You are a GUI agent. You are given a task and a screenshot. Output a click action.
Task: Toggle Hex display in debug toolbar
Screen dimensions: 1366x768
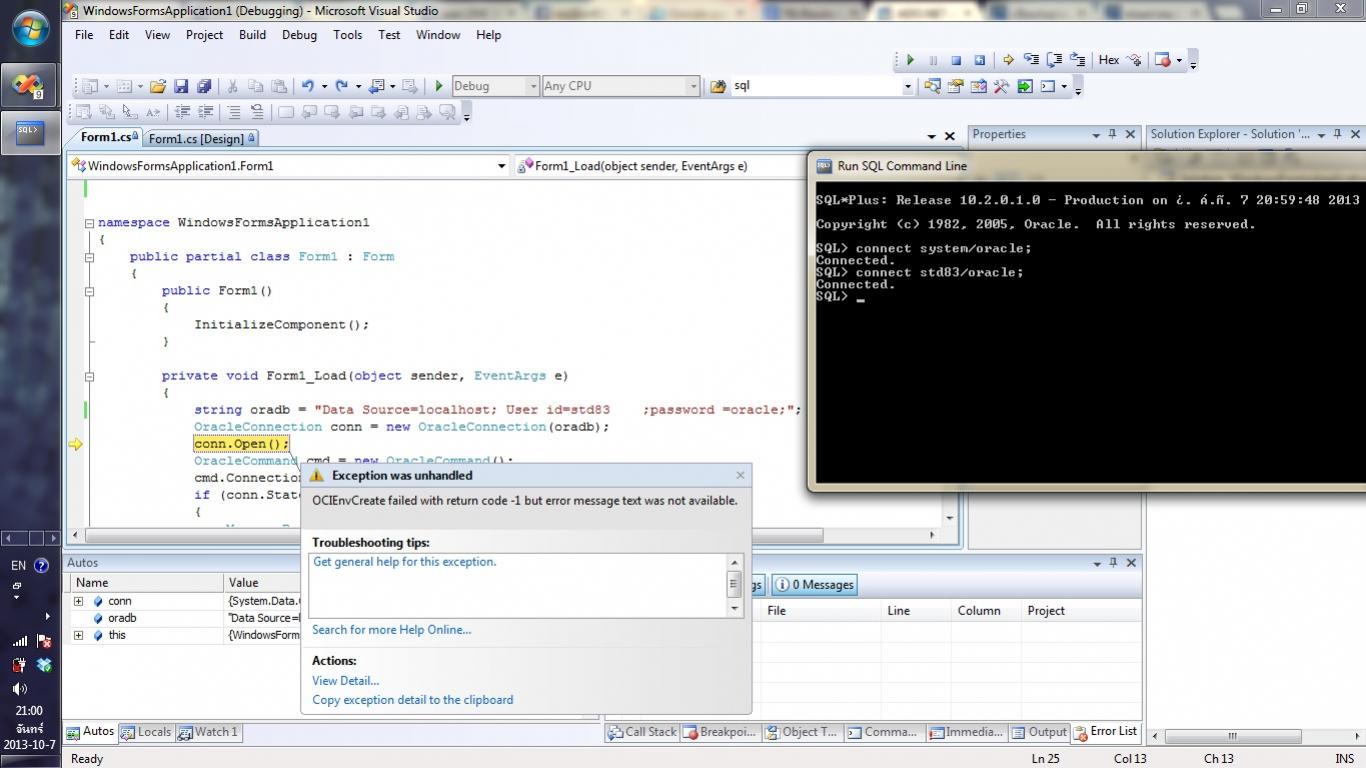click(x=1109, y=60)
